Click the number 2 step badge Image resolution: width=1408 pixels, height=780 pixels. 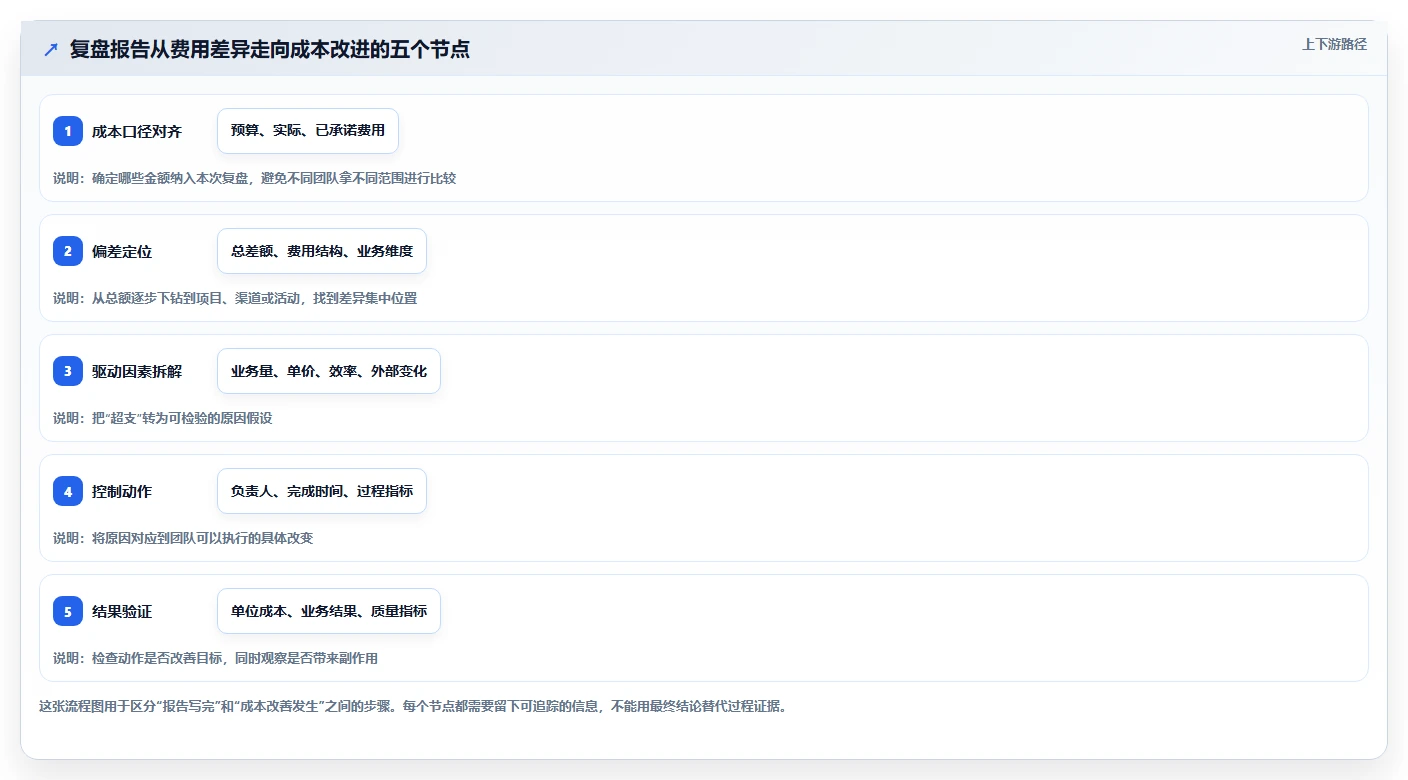(x=68, y=251)
